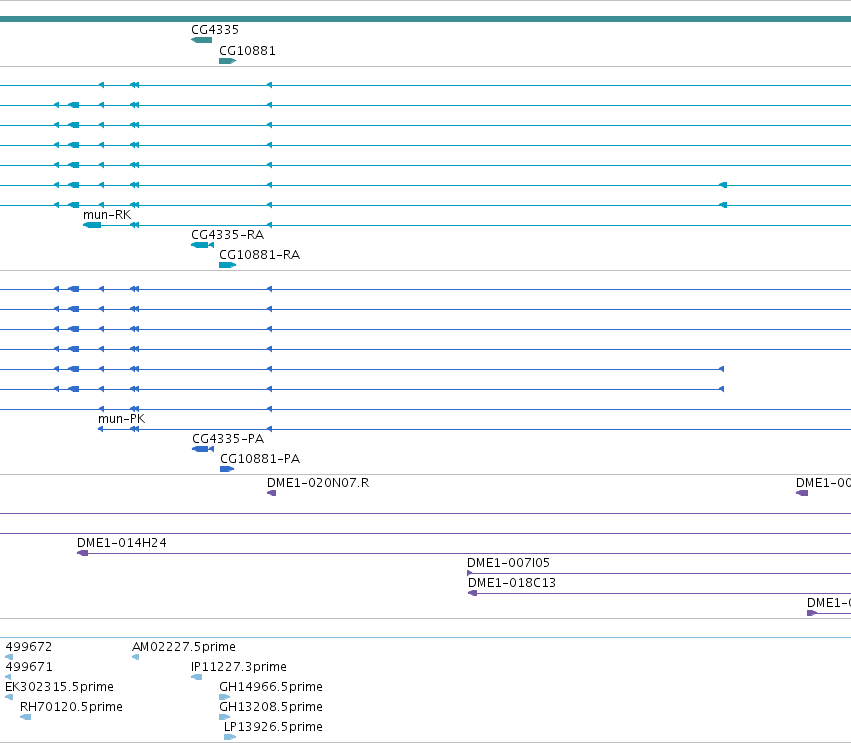Select the GH14966.5prime EST arrow
The height and width of the screenshot is (743, 851).
(225, 697)
